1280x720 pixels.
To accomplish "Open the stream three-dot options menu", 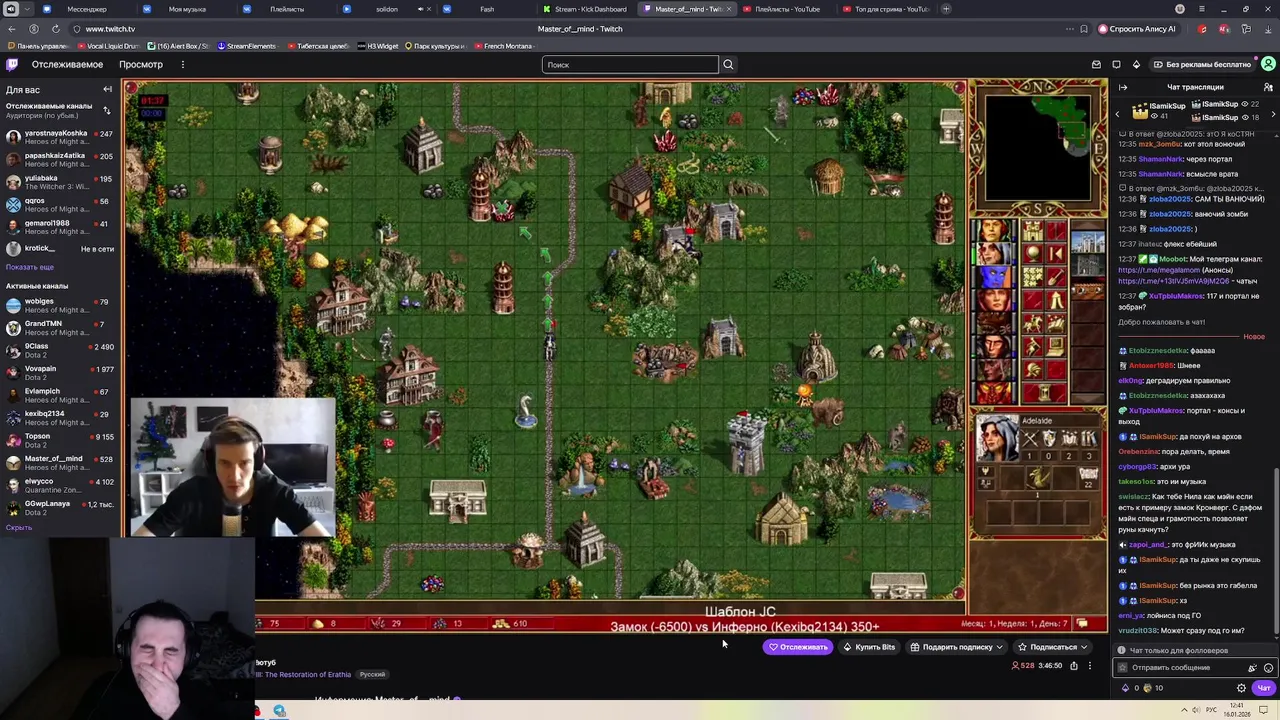I will point(1090,665).
